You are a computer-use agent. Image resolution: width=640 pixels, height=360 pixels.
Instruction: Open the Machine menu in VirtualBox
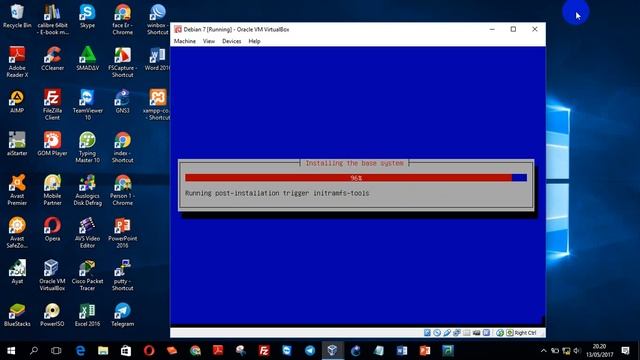[x=184, y=41]
